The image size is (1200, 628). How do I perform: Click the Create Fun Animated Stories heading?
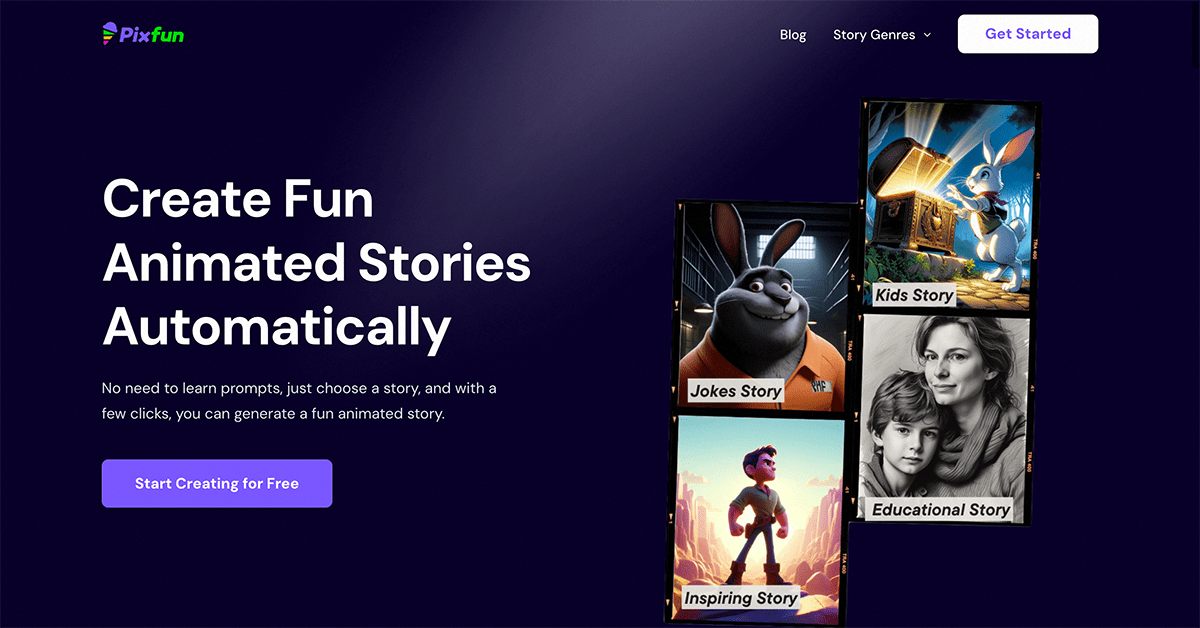pos(316,262)
